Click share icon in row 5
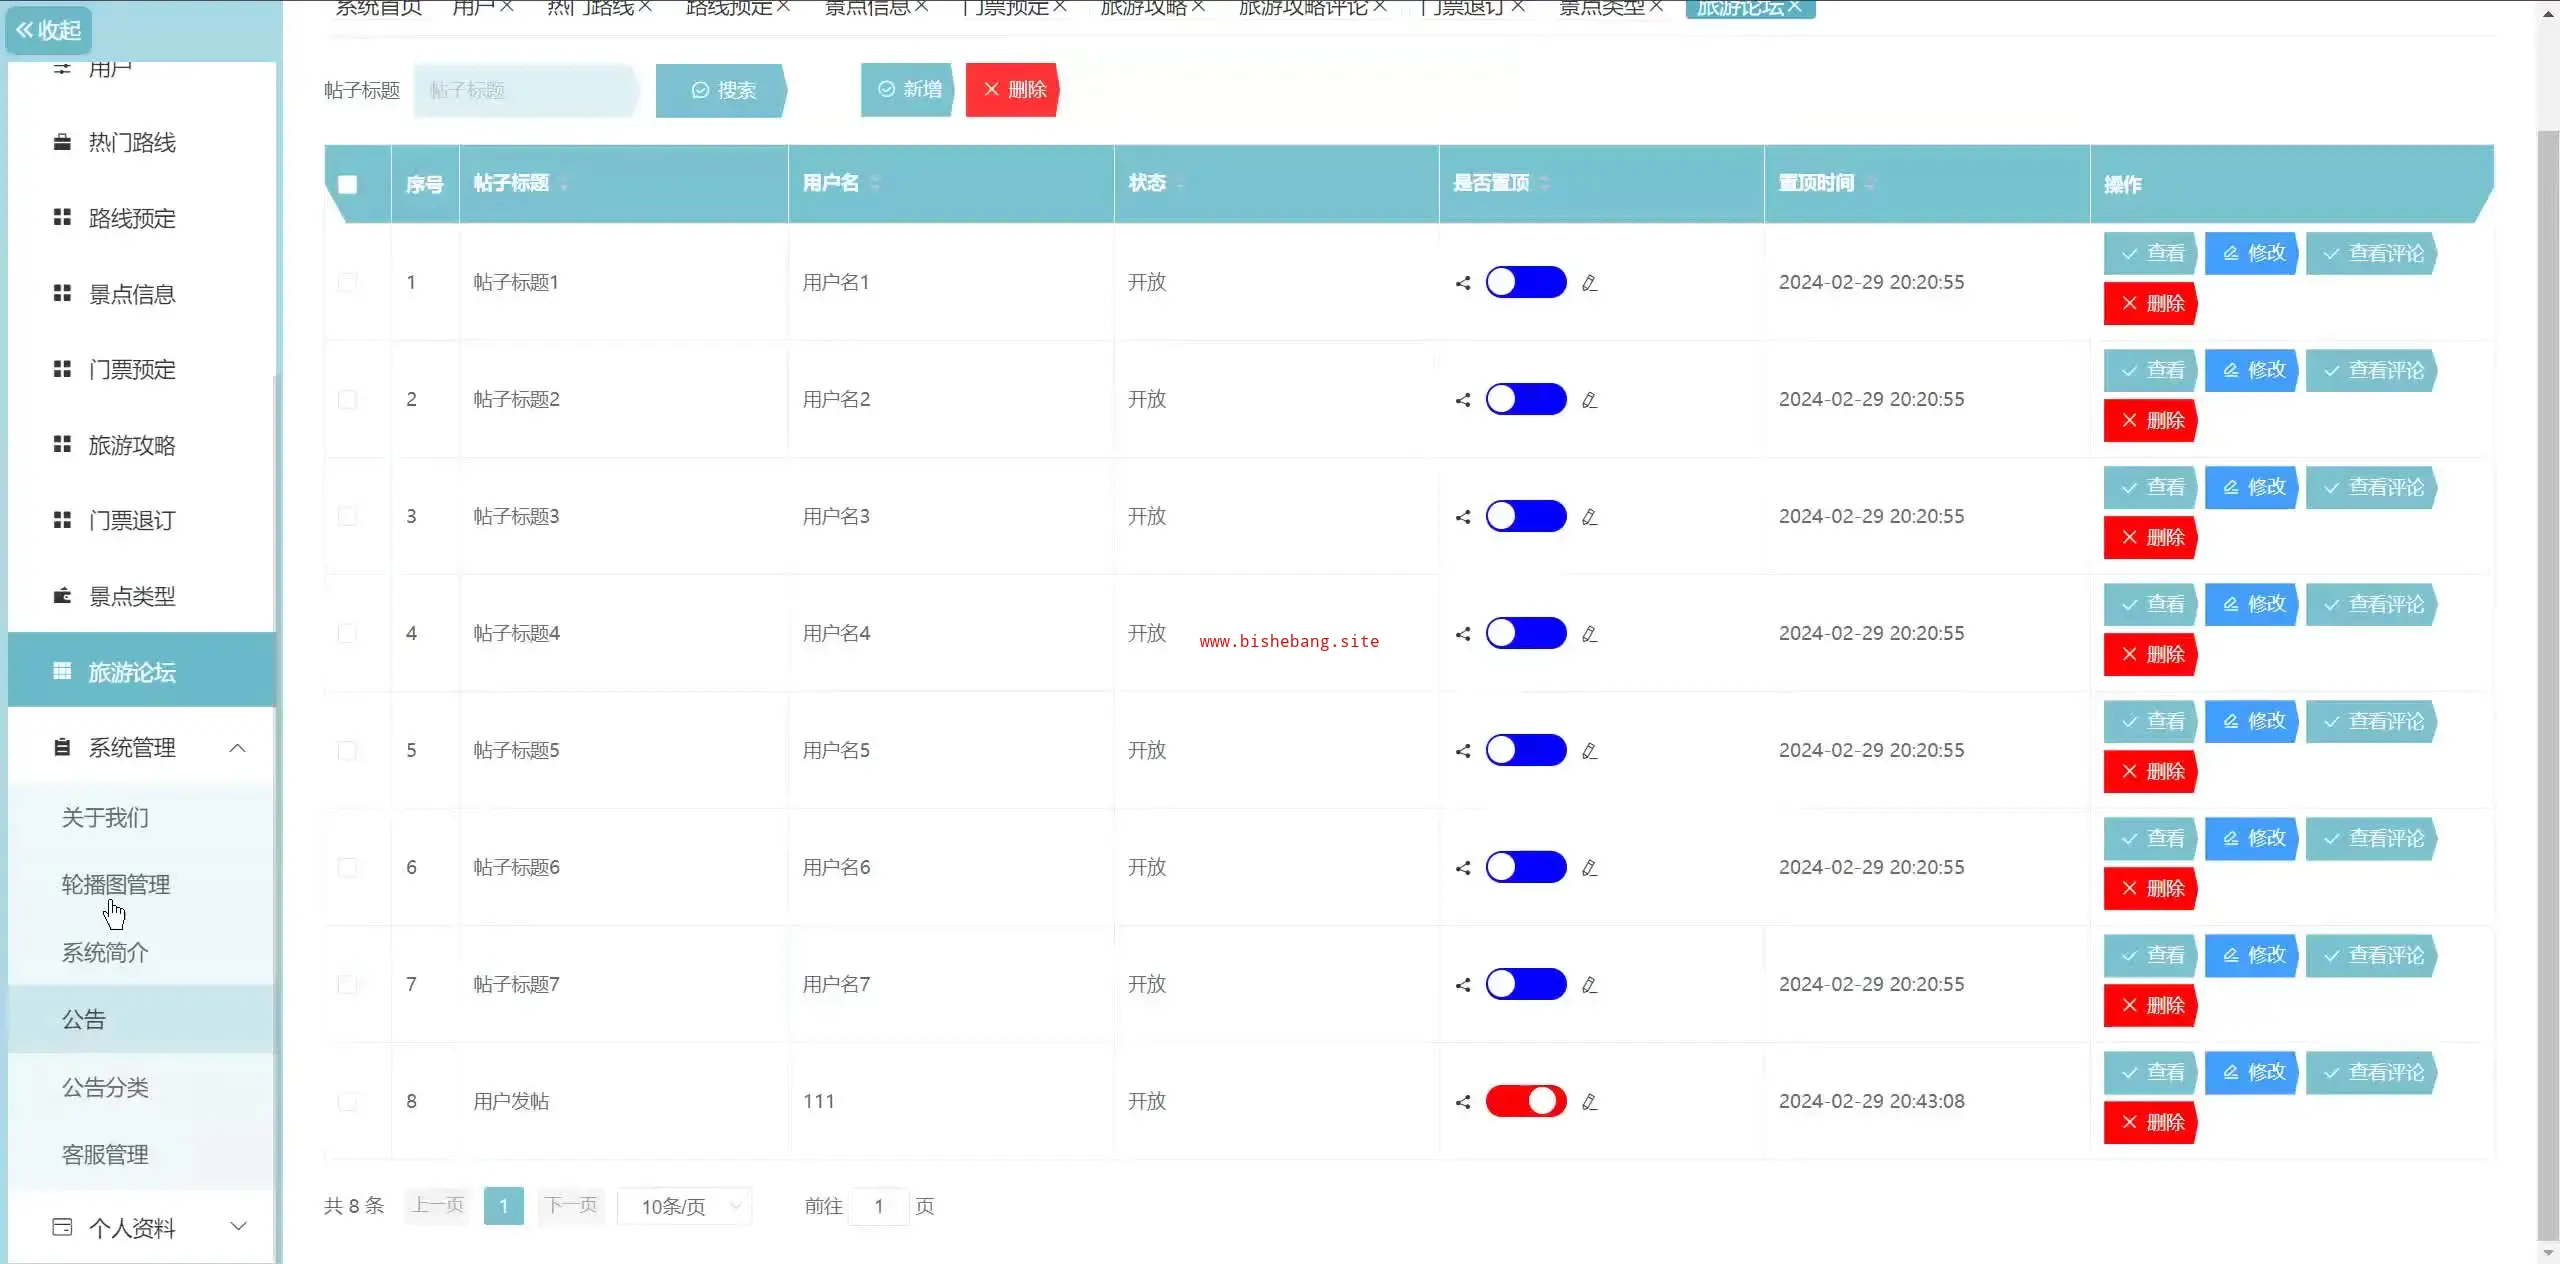This screenshot has height=1264, width=2560. point(1463,751)
